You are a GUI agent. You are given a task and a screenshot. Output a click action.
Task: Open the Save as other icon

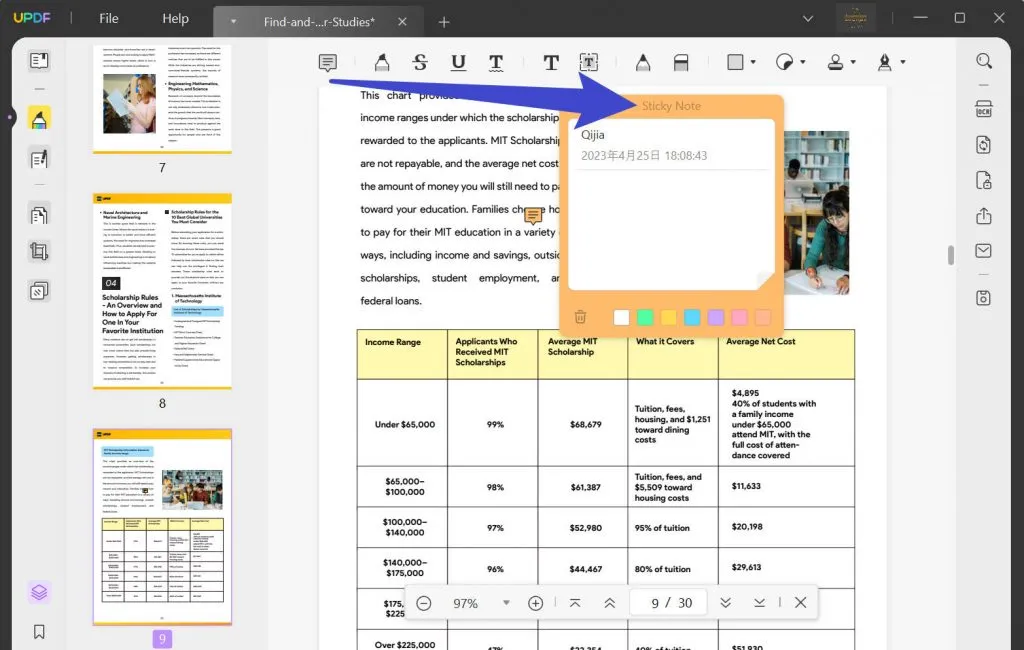click(984, 298)
